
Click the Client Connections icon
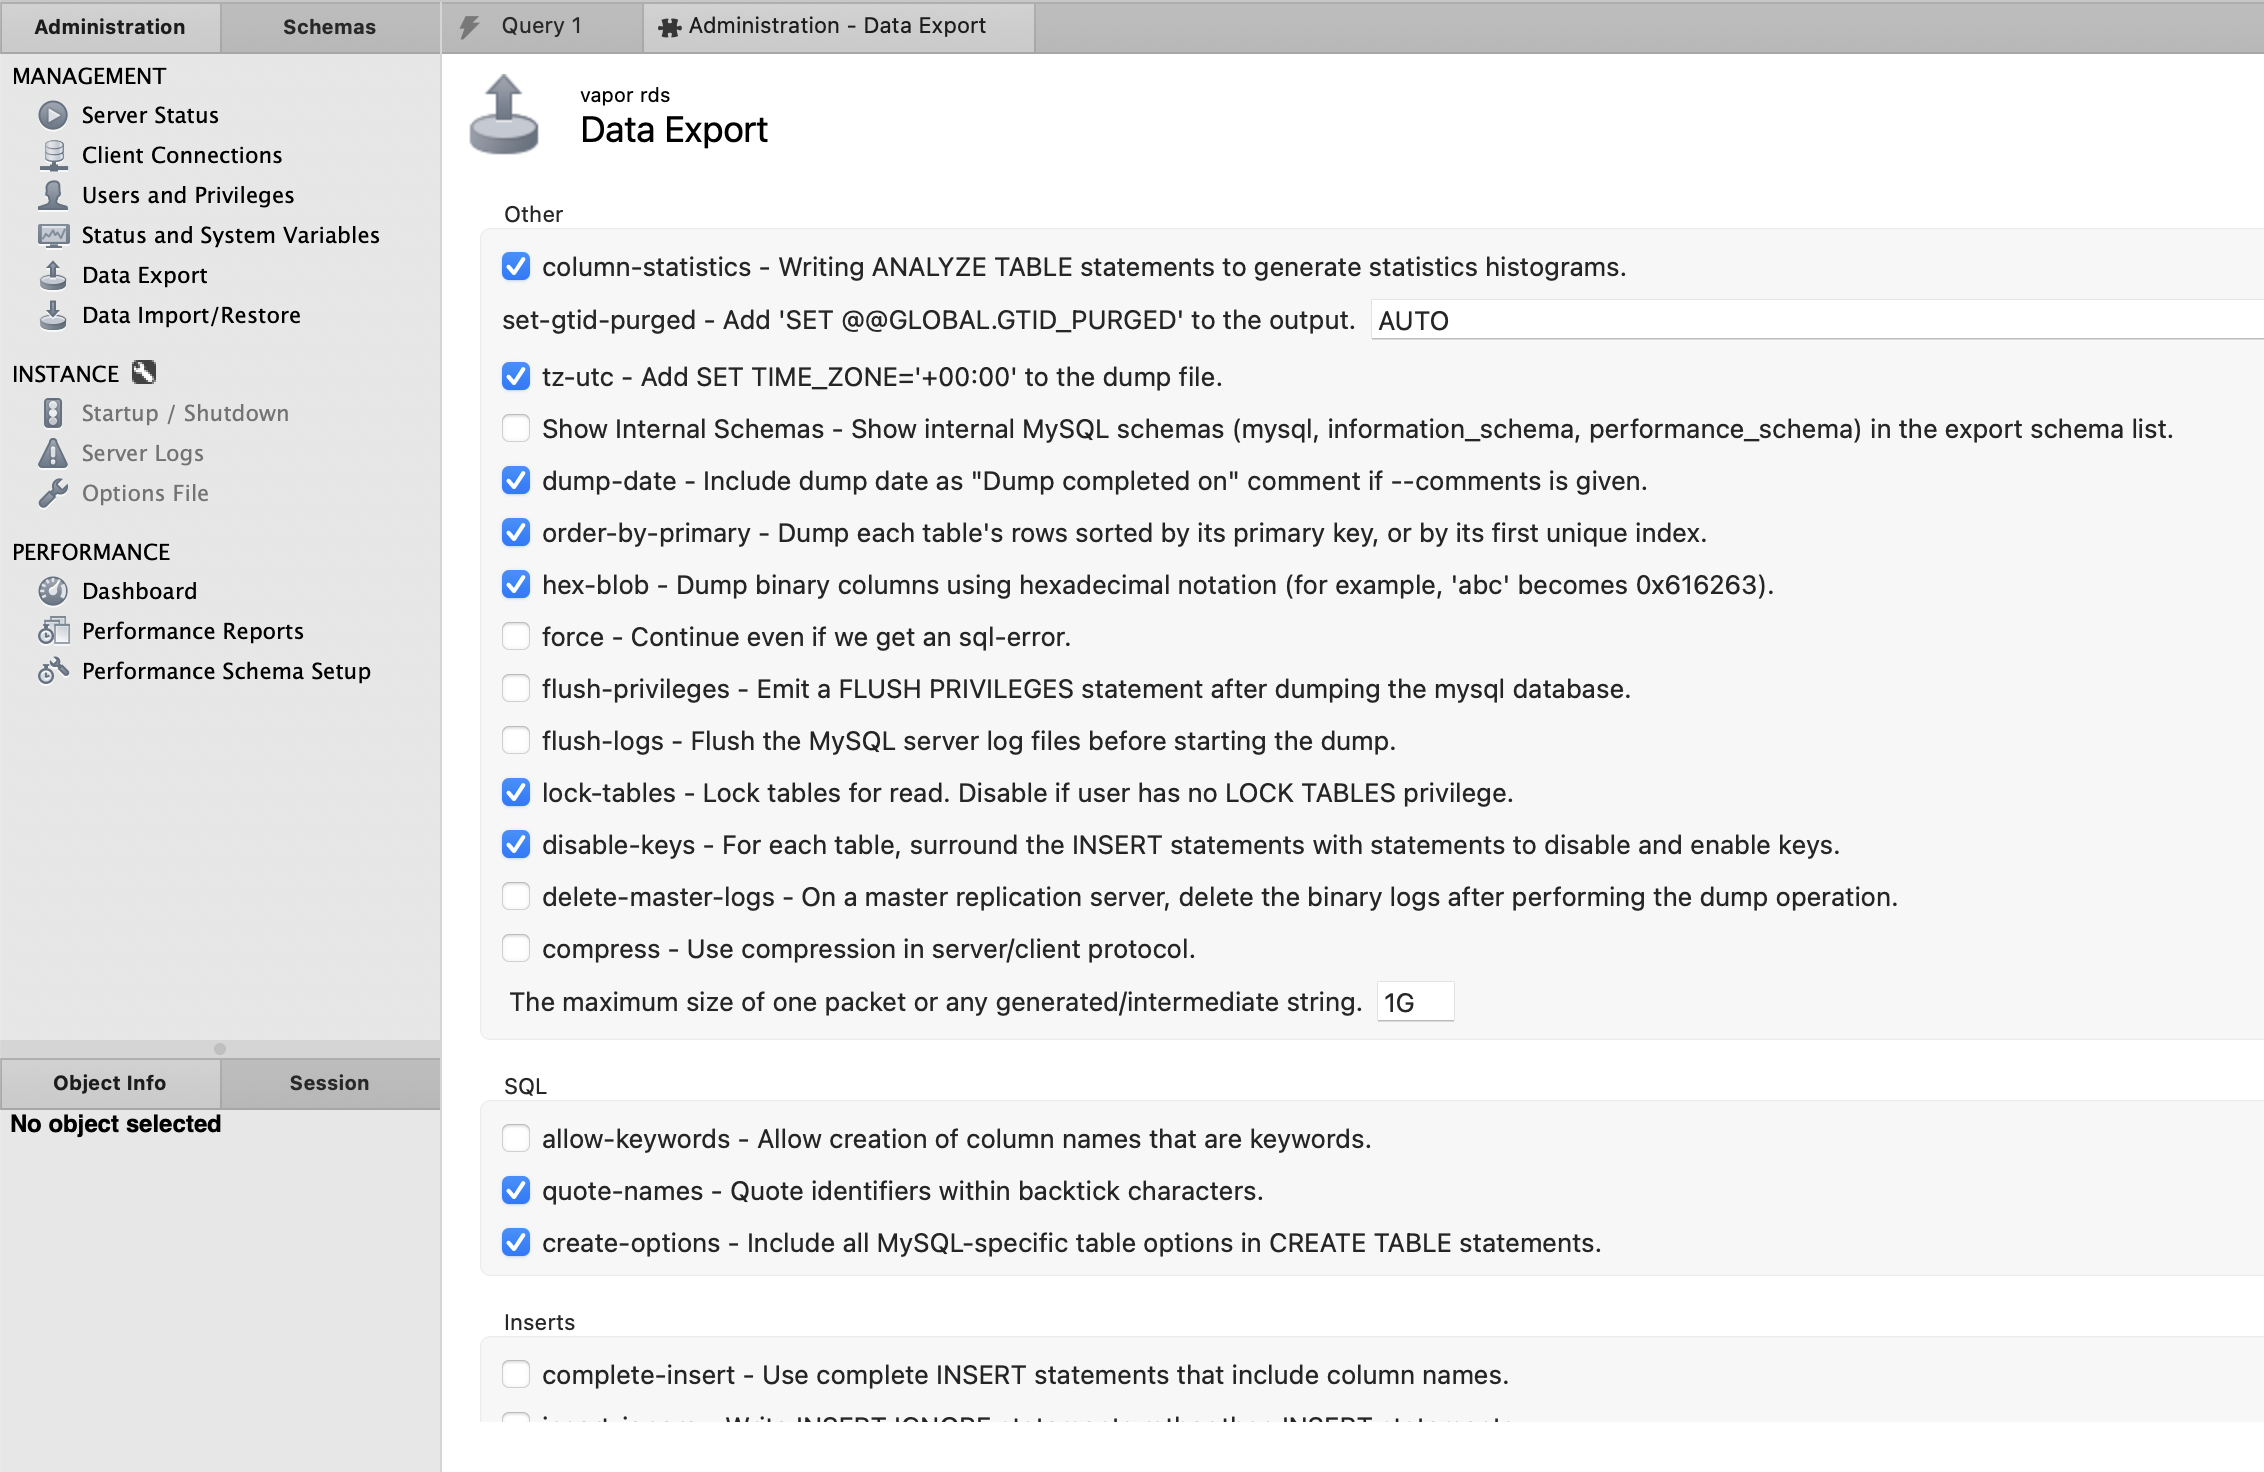point(53,155)
